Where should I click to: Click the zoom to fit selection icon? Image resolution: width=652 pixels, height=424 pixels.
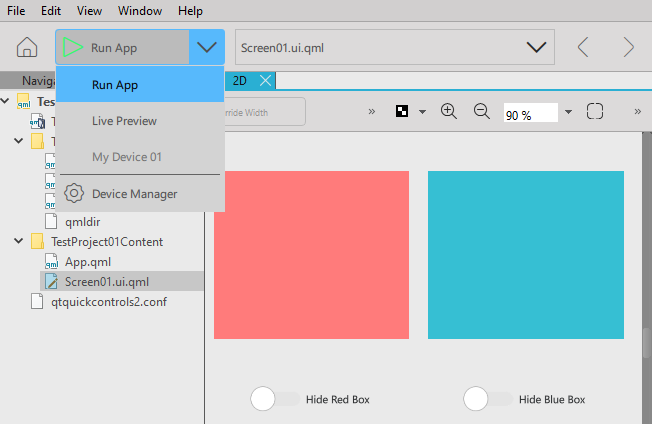coord(595,111)
